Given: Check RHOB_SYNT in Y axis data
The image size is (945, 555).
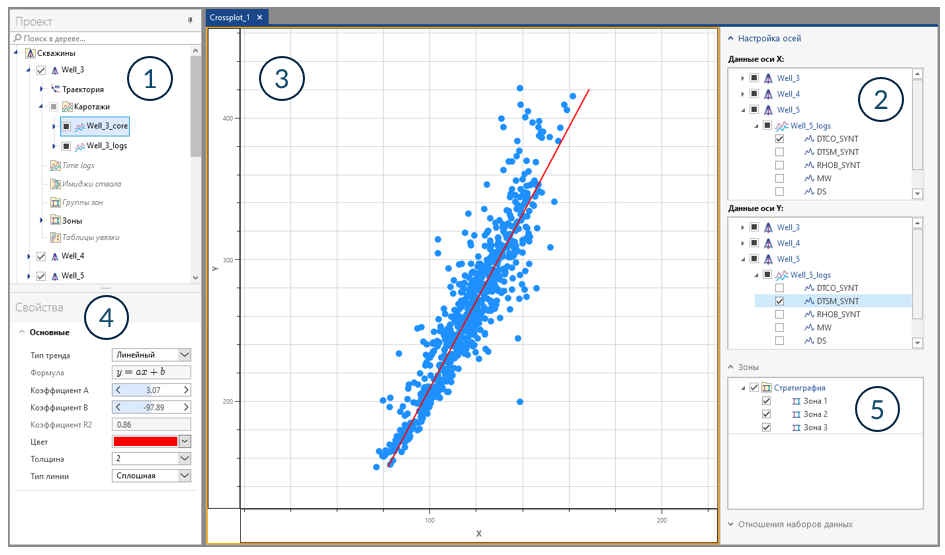Looking at the screenshot, I should coord(779,315).
